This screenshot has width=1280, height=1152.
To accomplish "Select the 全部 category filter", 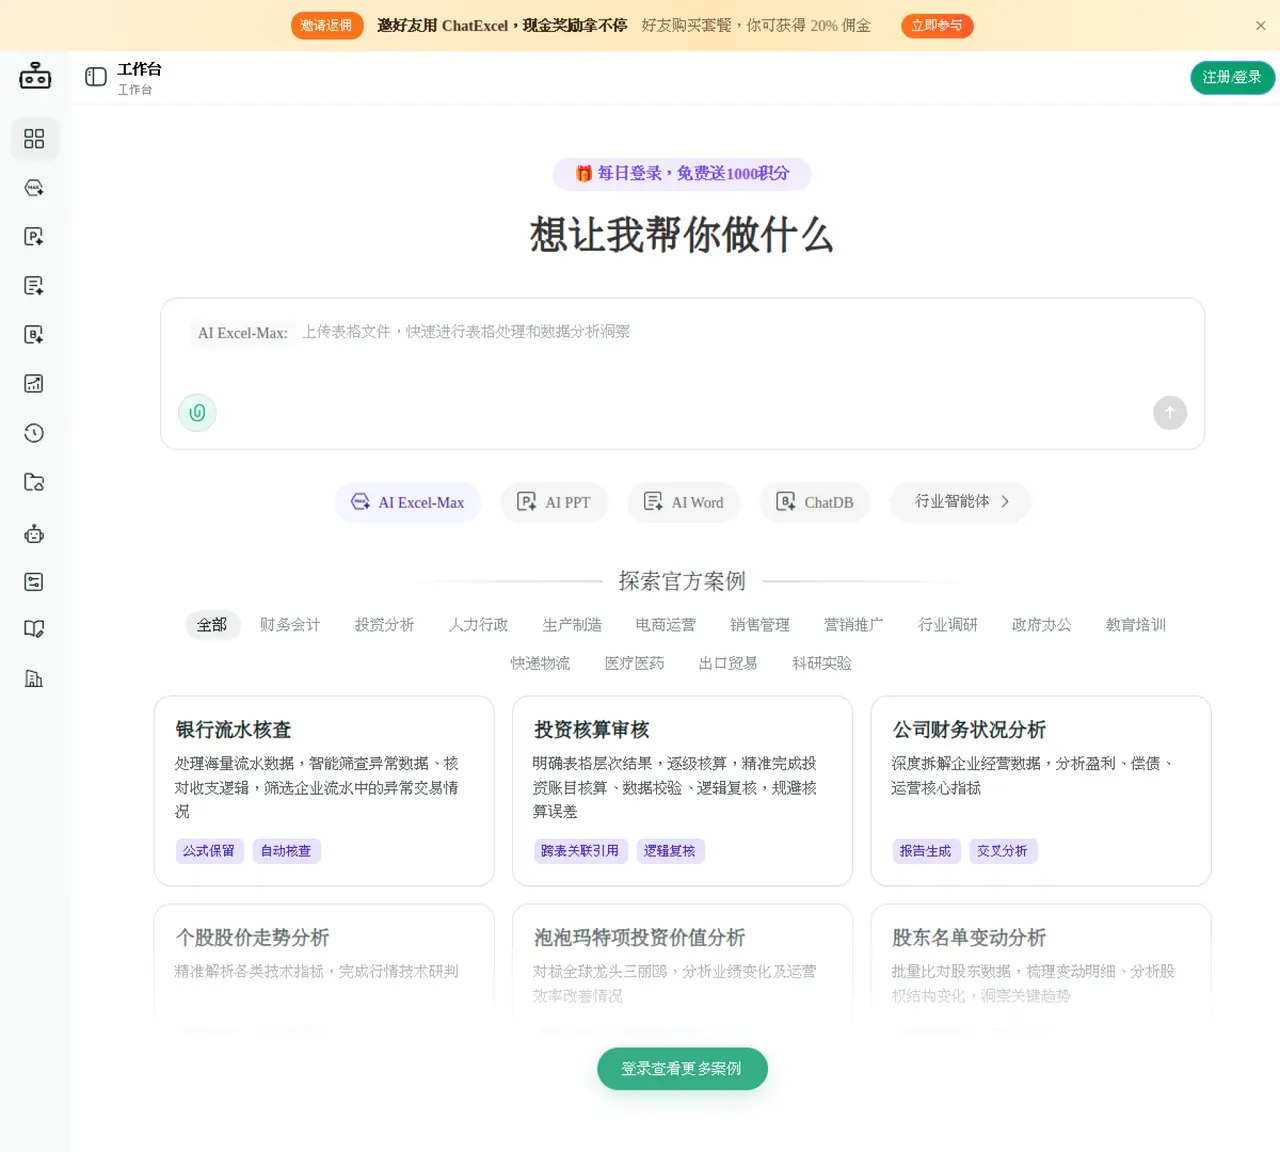I will 212,625.
